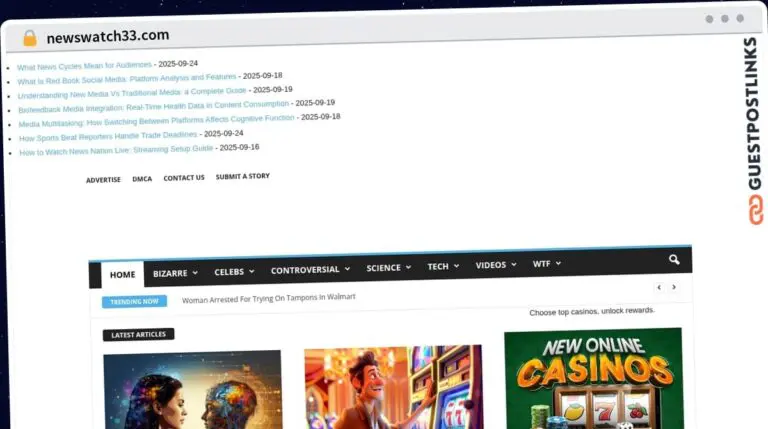Open the slot machine cartoon article thumbnail

pyautogui.click(x=393, y=387)
